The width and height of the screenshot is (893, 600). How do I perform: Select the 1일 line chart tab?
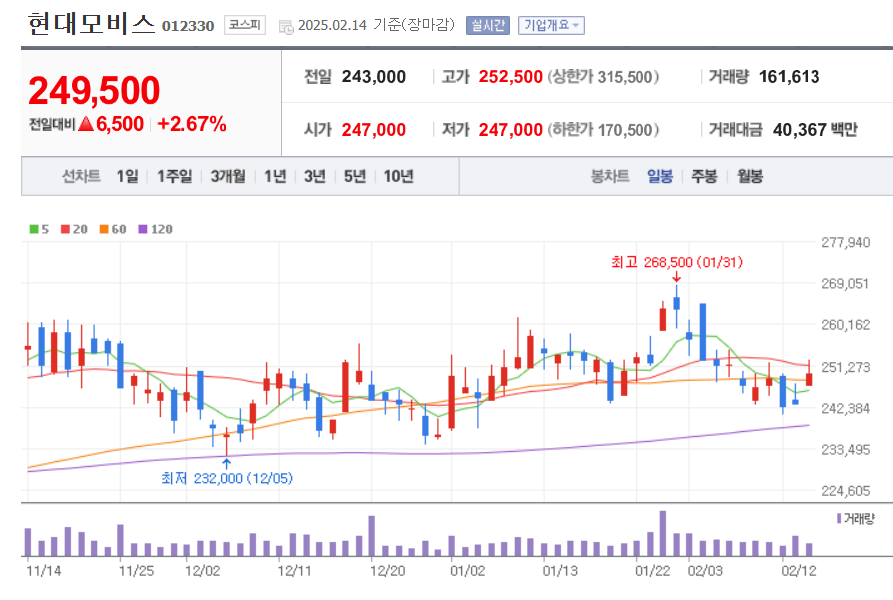click(128, 176)
